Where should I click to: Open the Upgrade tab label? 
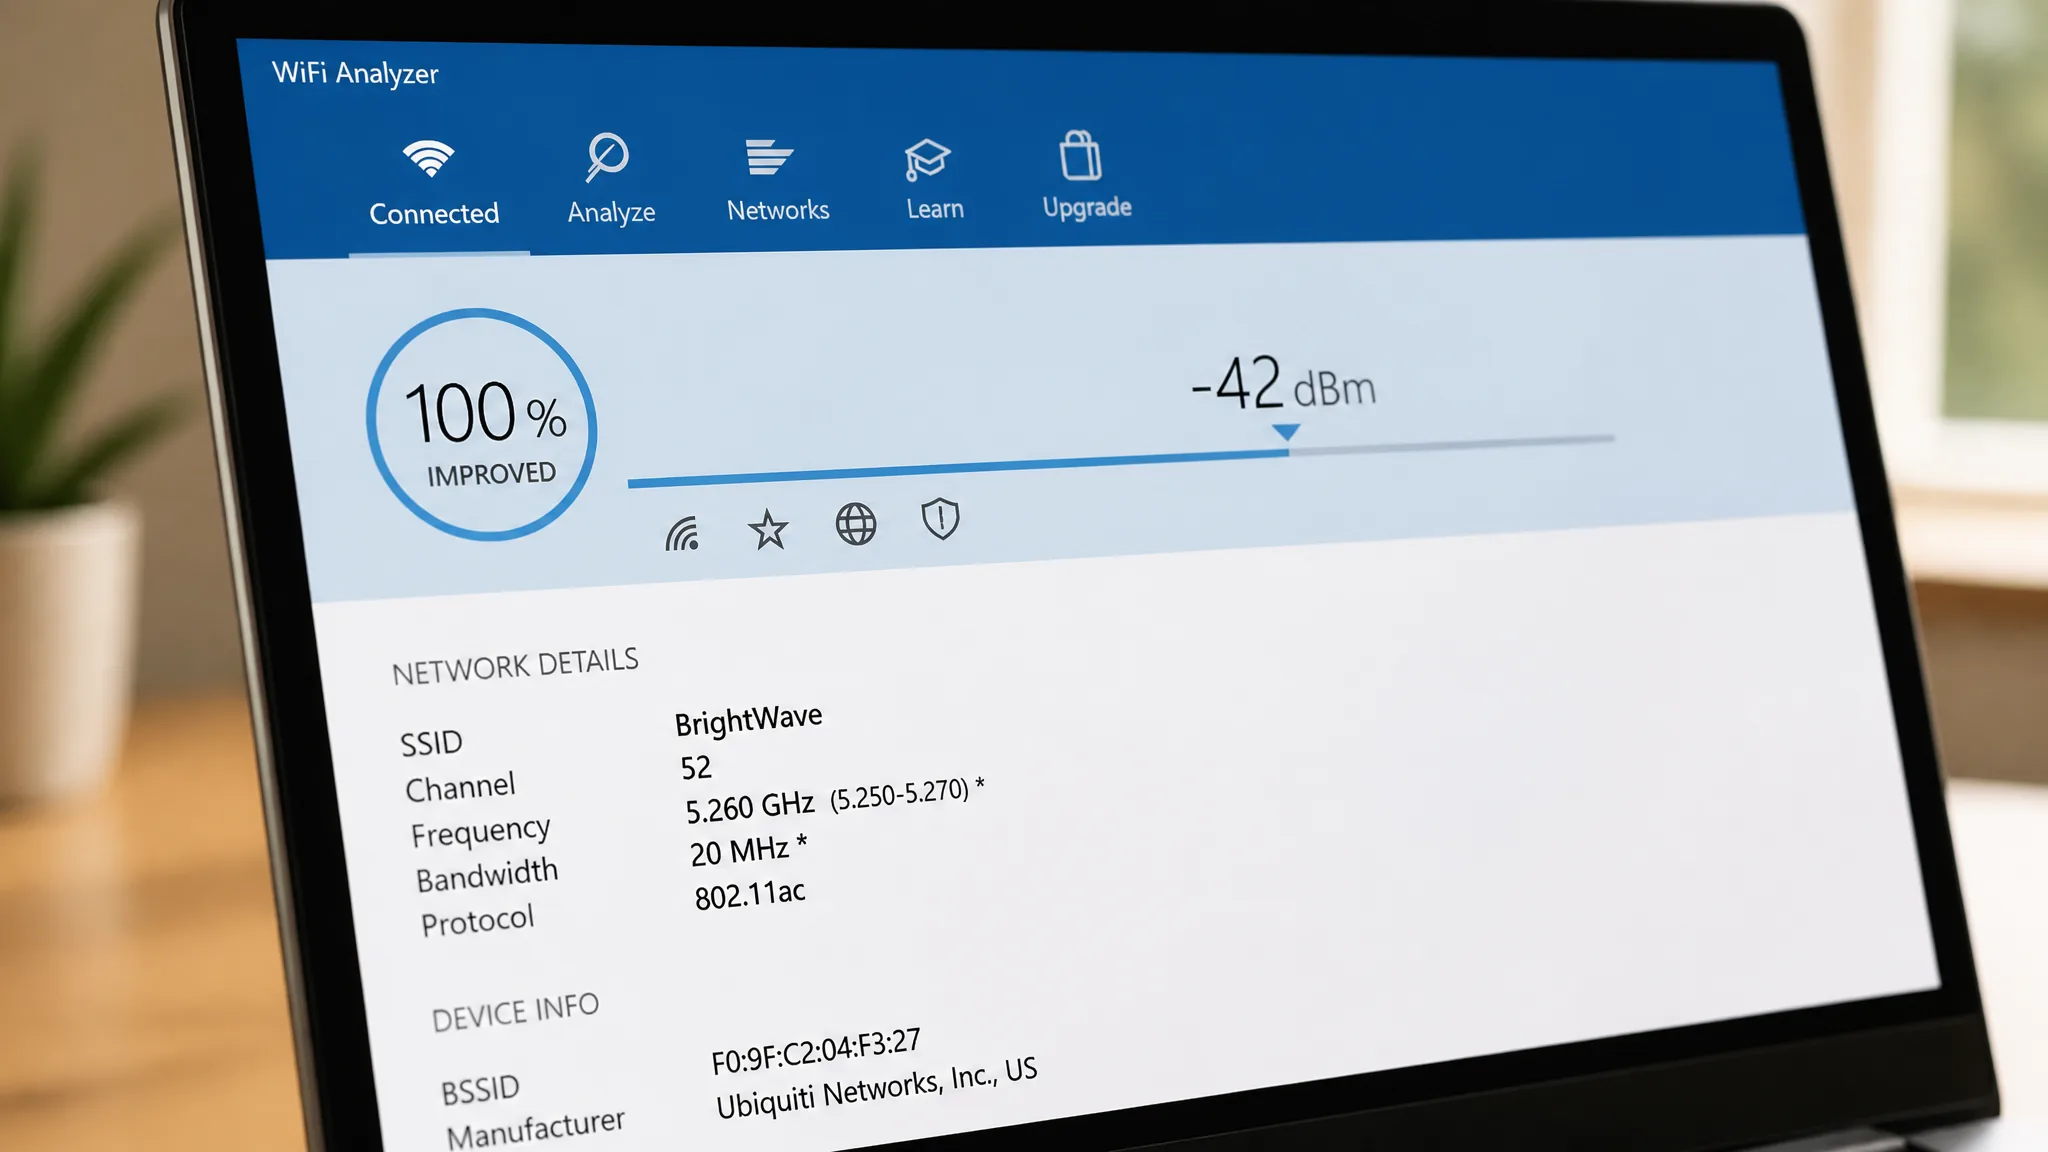[x=1087, y=207]
